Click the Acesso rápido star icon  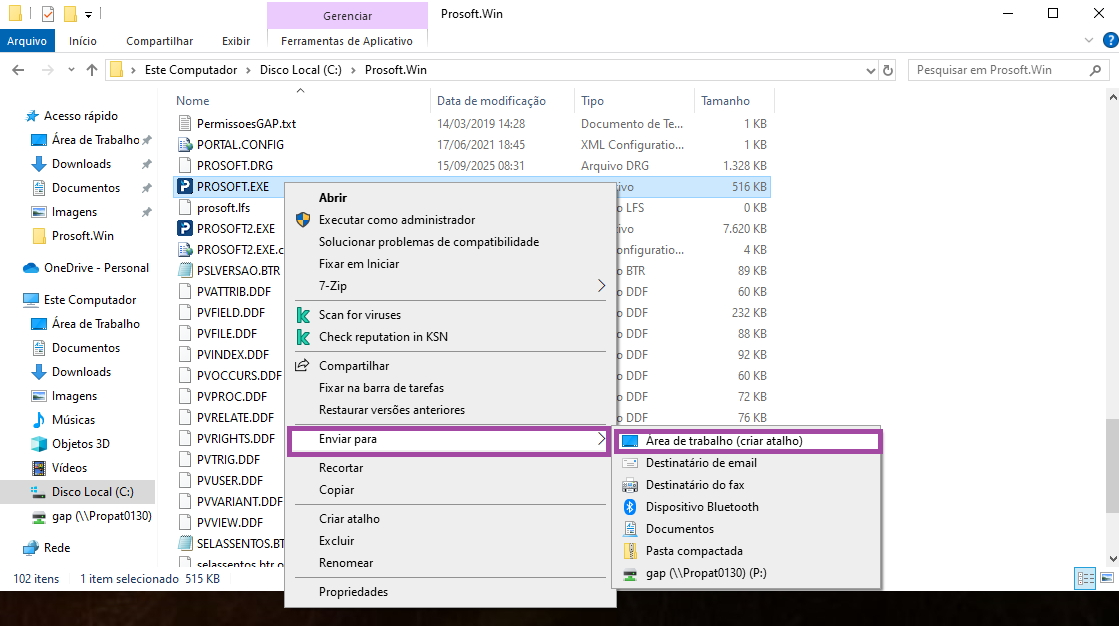[x=31, y=116]
